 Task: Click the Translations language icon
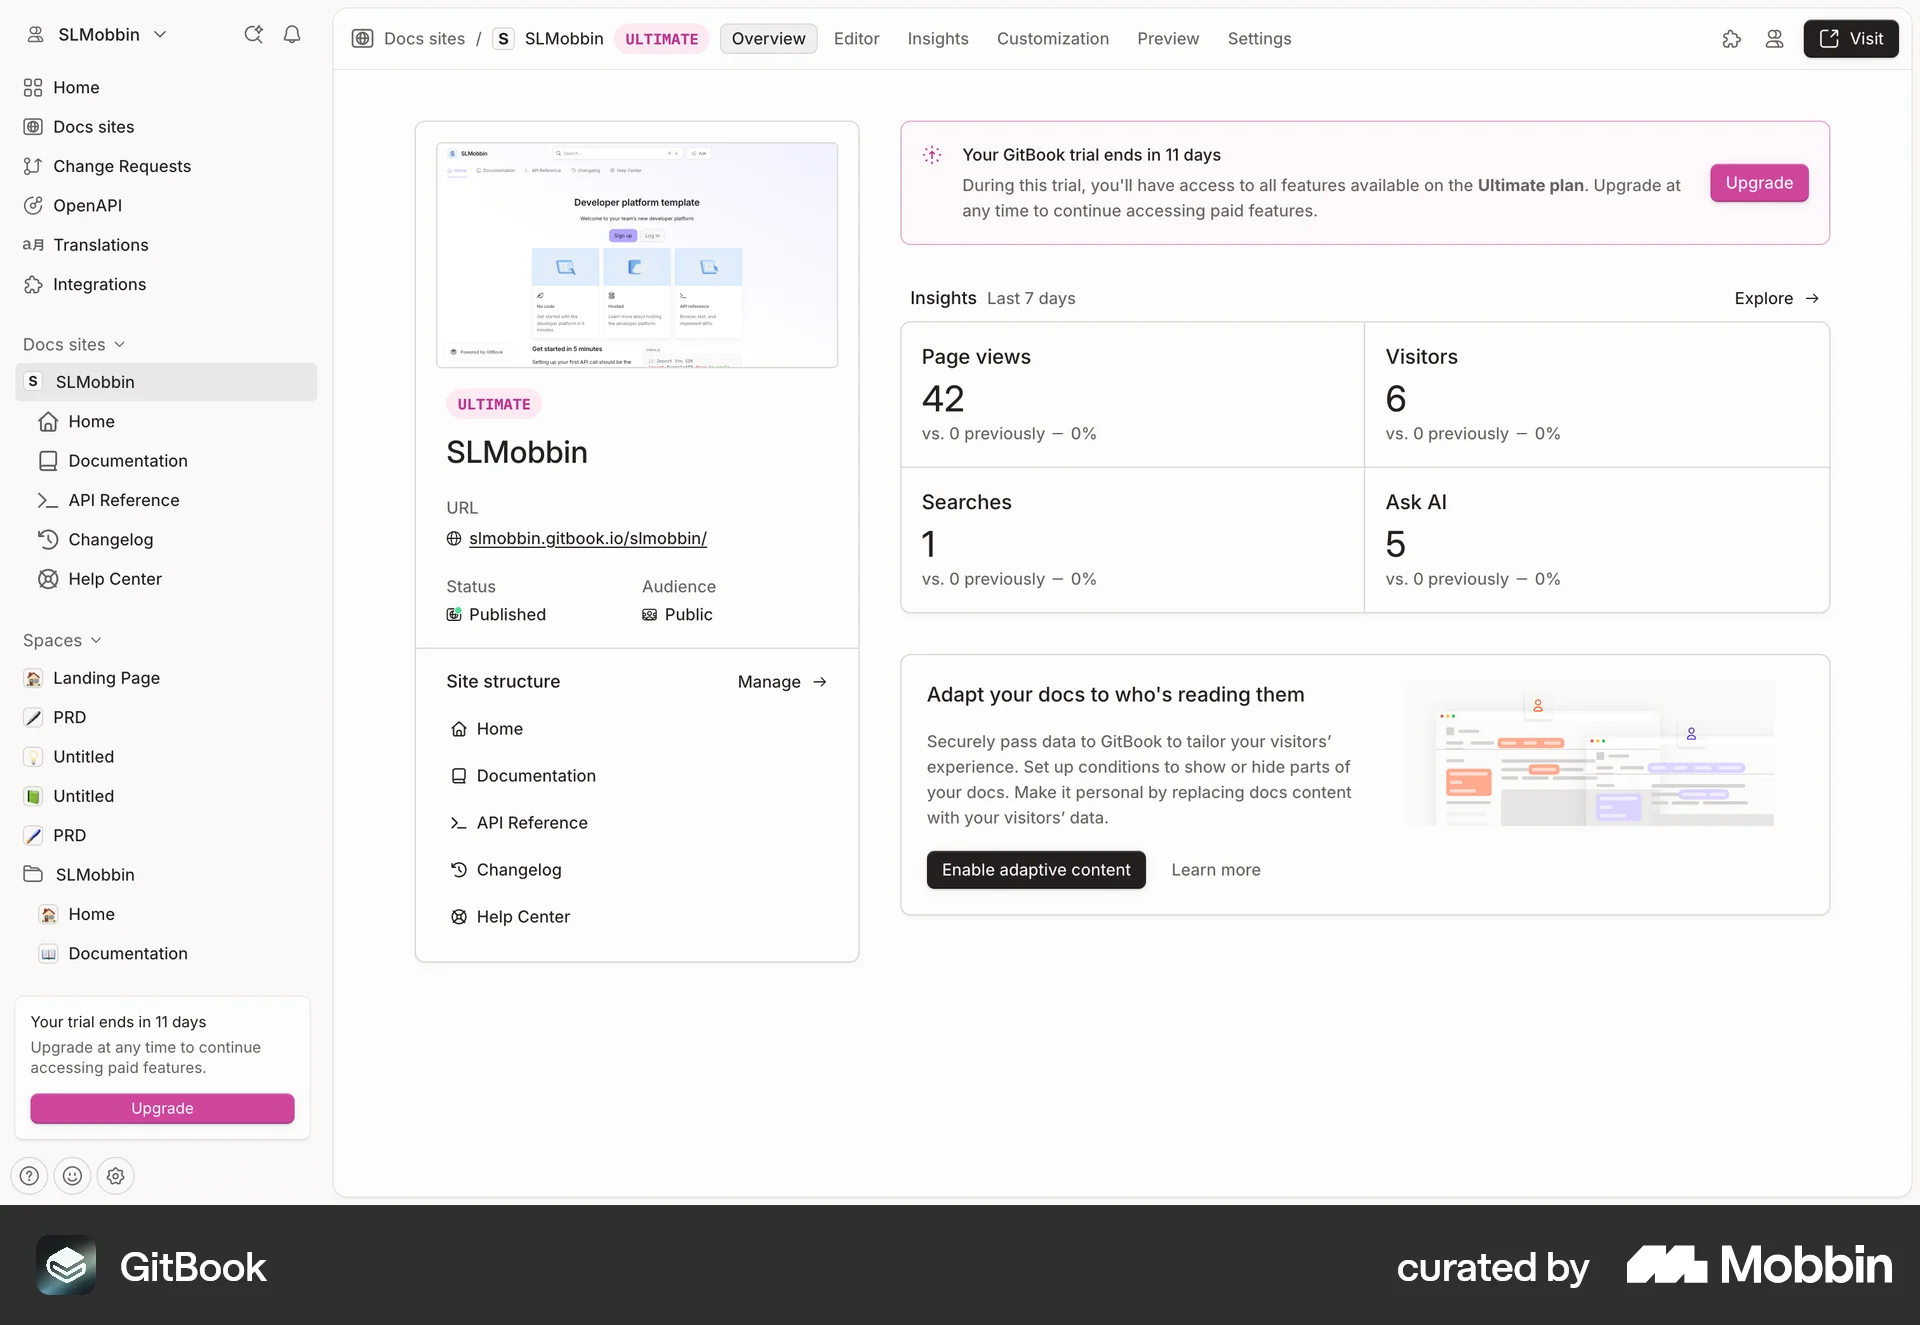pos(33,245)
